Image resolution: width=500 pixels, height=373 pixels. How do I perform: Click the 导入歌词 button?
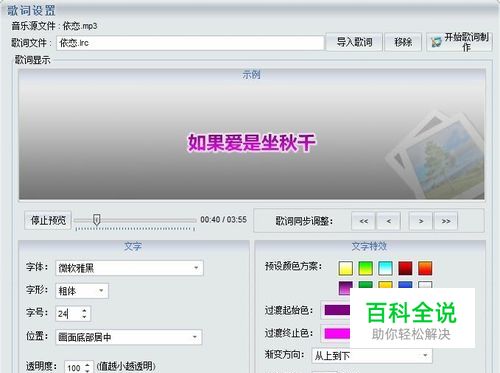354,42
